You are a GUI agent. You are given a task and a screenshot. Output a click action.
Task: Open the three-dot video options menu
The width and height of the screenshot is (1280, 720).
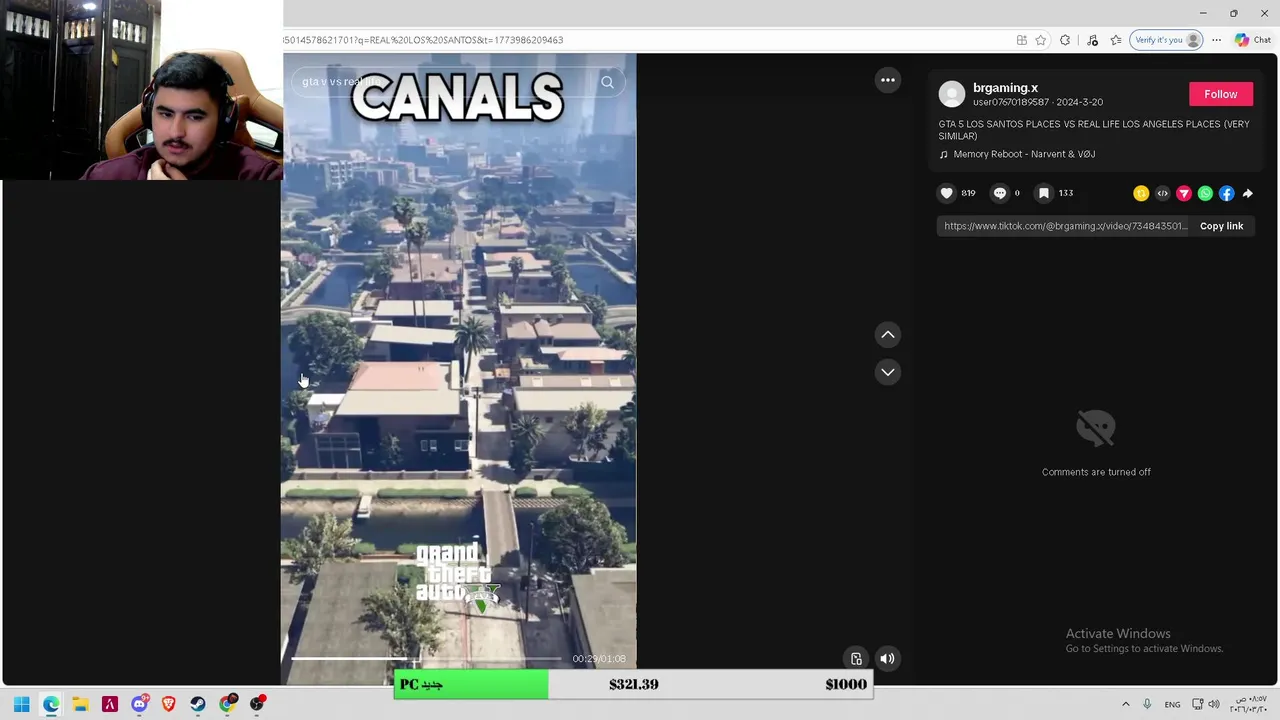[x=888, y=80]
